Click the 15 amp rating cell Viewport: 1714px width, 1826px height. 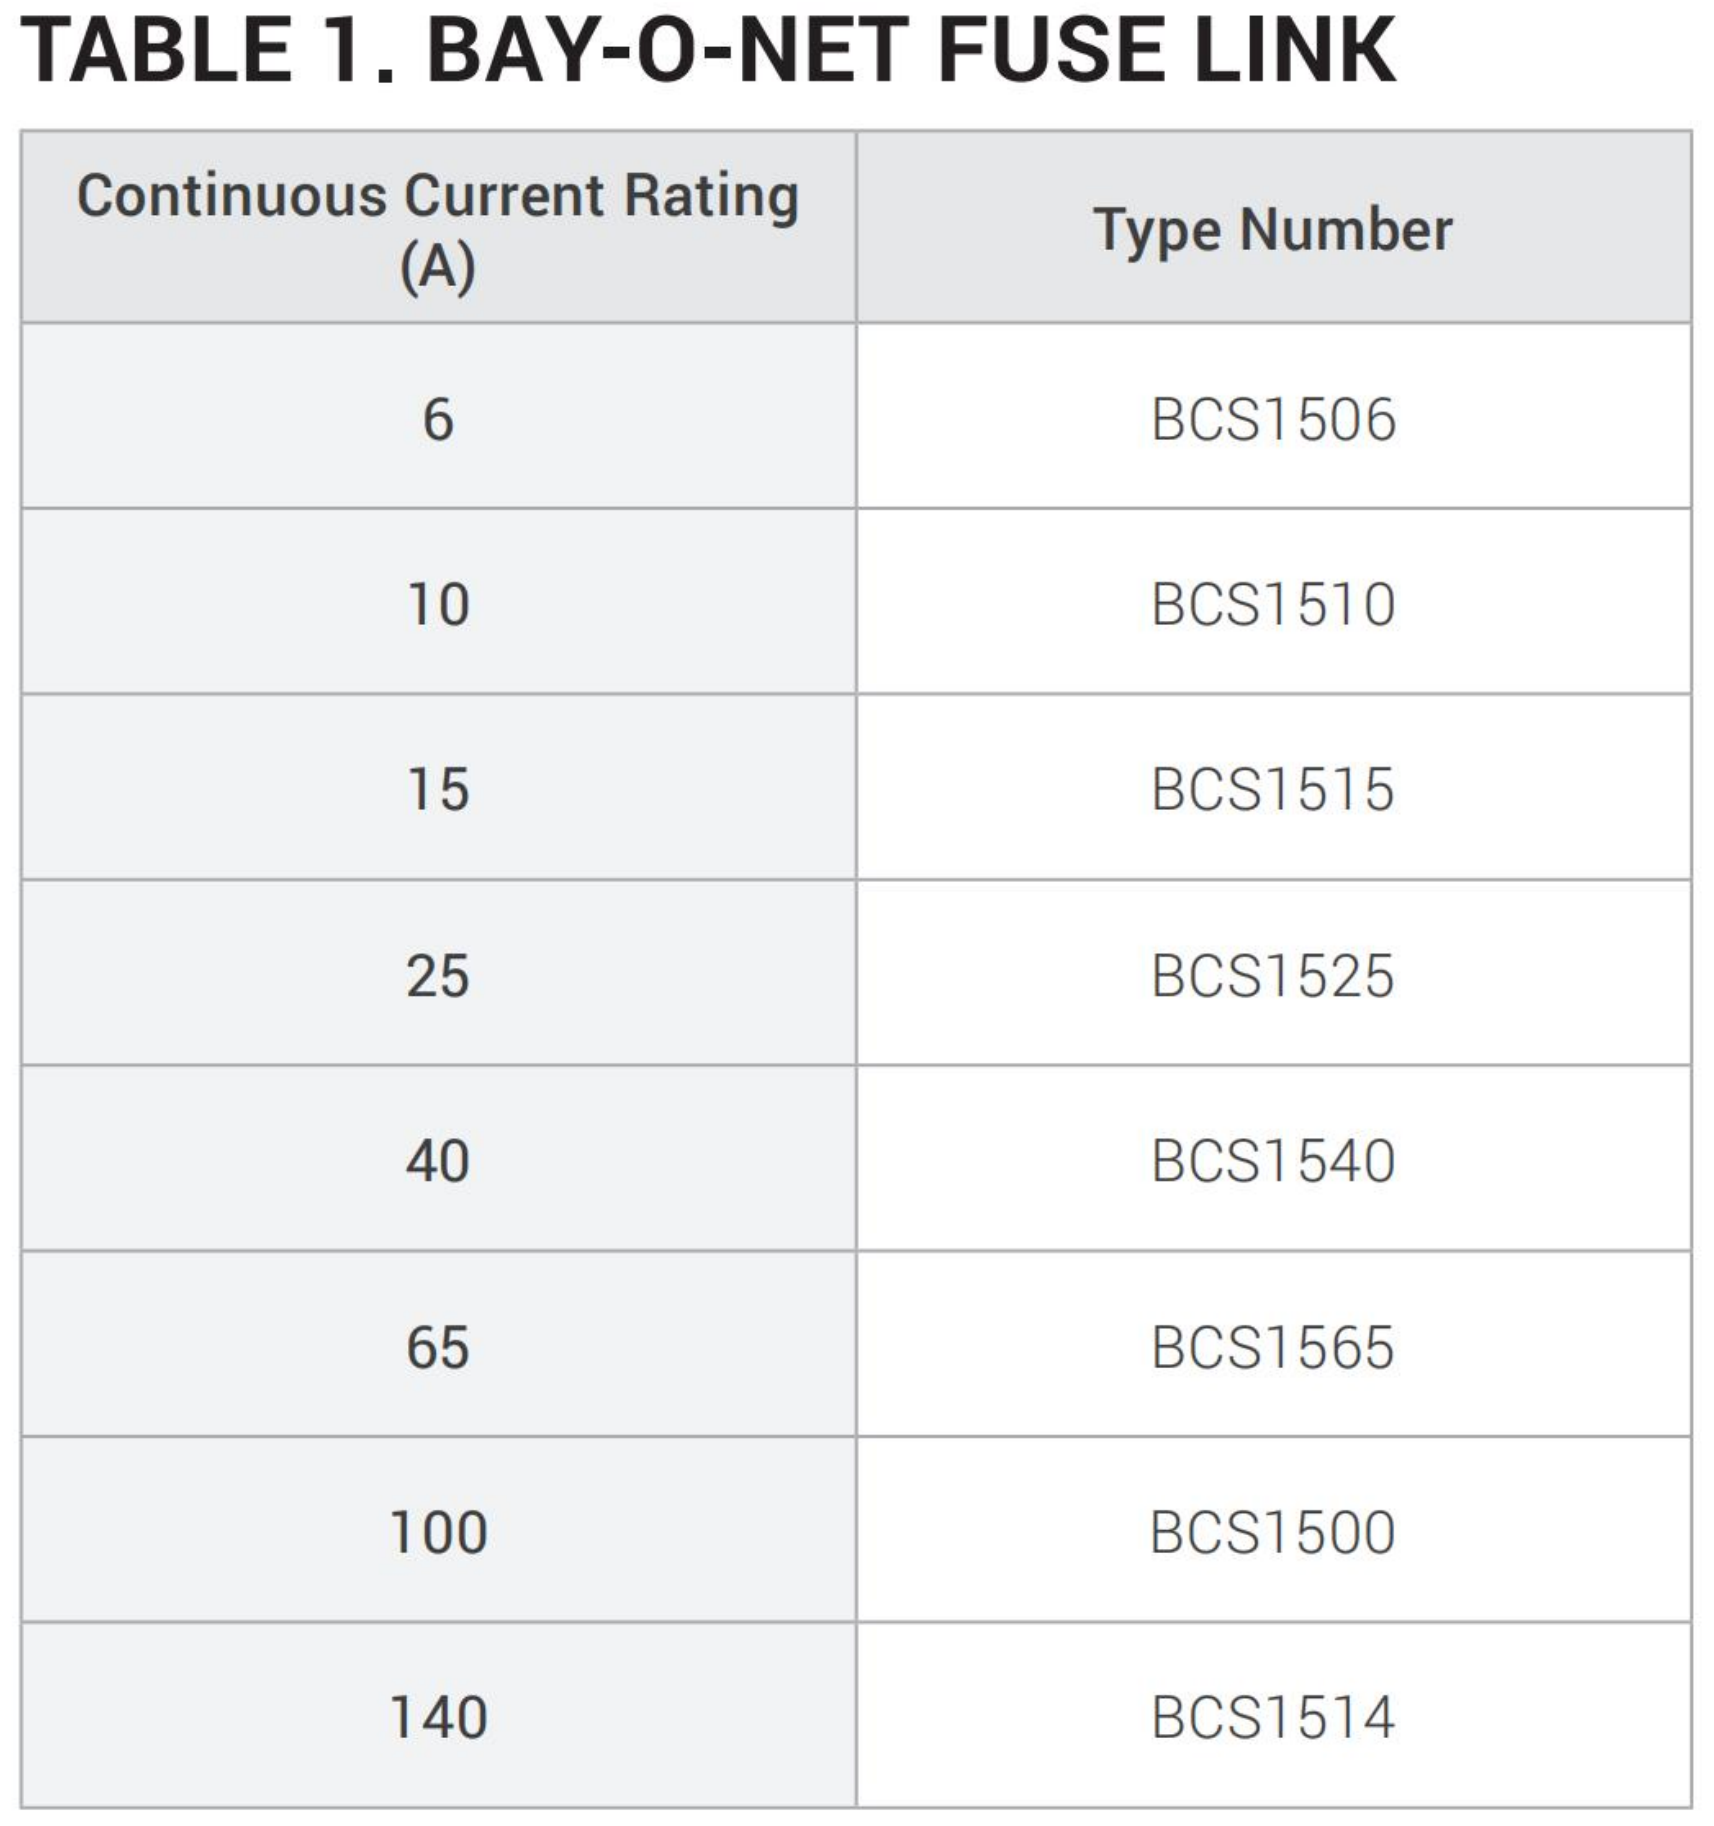(x=438, y=789)
